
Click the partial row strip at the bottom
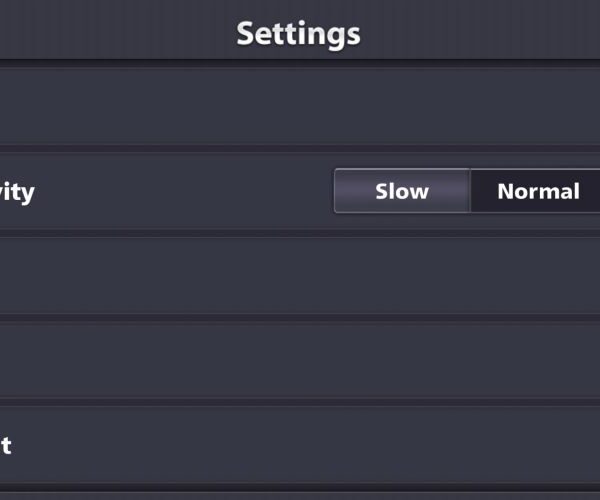tap(300, 495)
